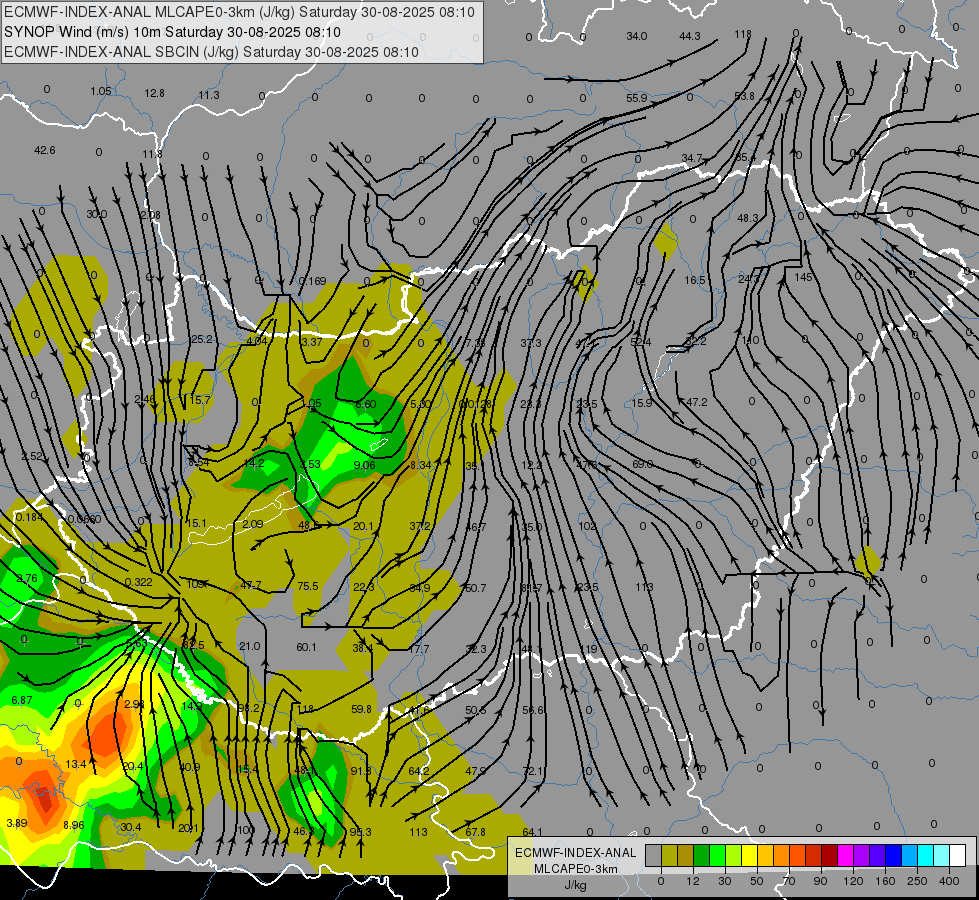
Task: Select the pure yellow legend swatch
Action: [x=749, y=856]
